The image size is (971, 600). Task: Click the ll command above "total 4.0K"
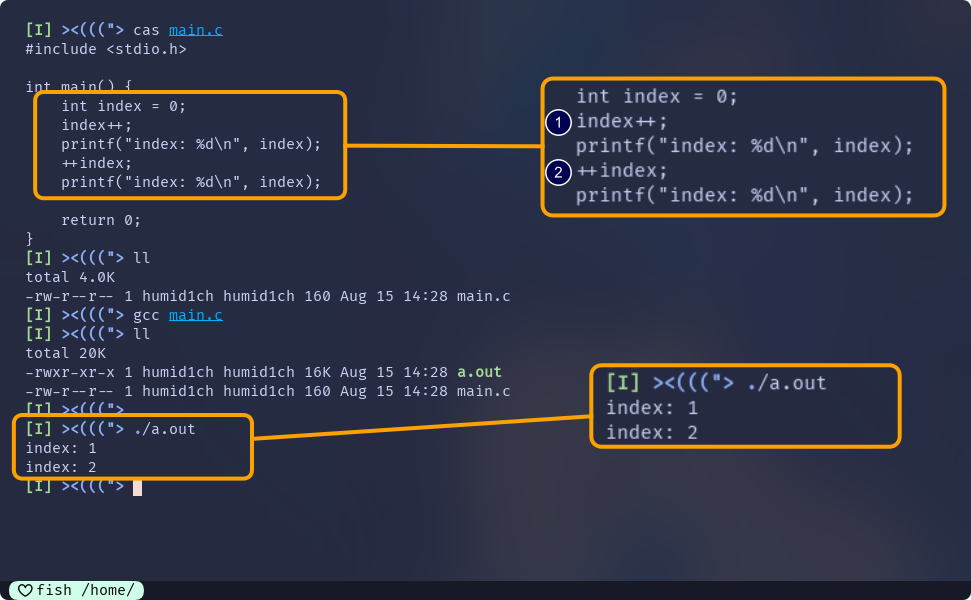pos(141,258)
